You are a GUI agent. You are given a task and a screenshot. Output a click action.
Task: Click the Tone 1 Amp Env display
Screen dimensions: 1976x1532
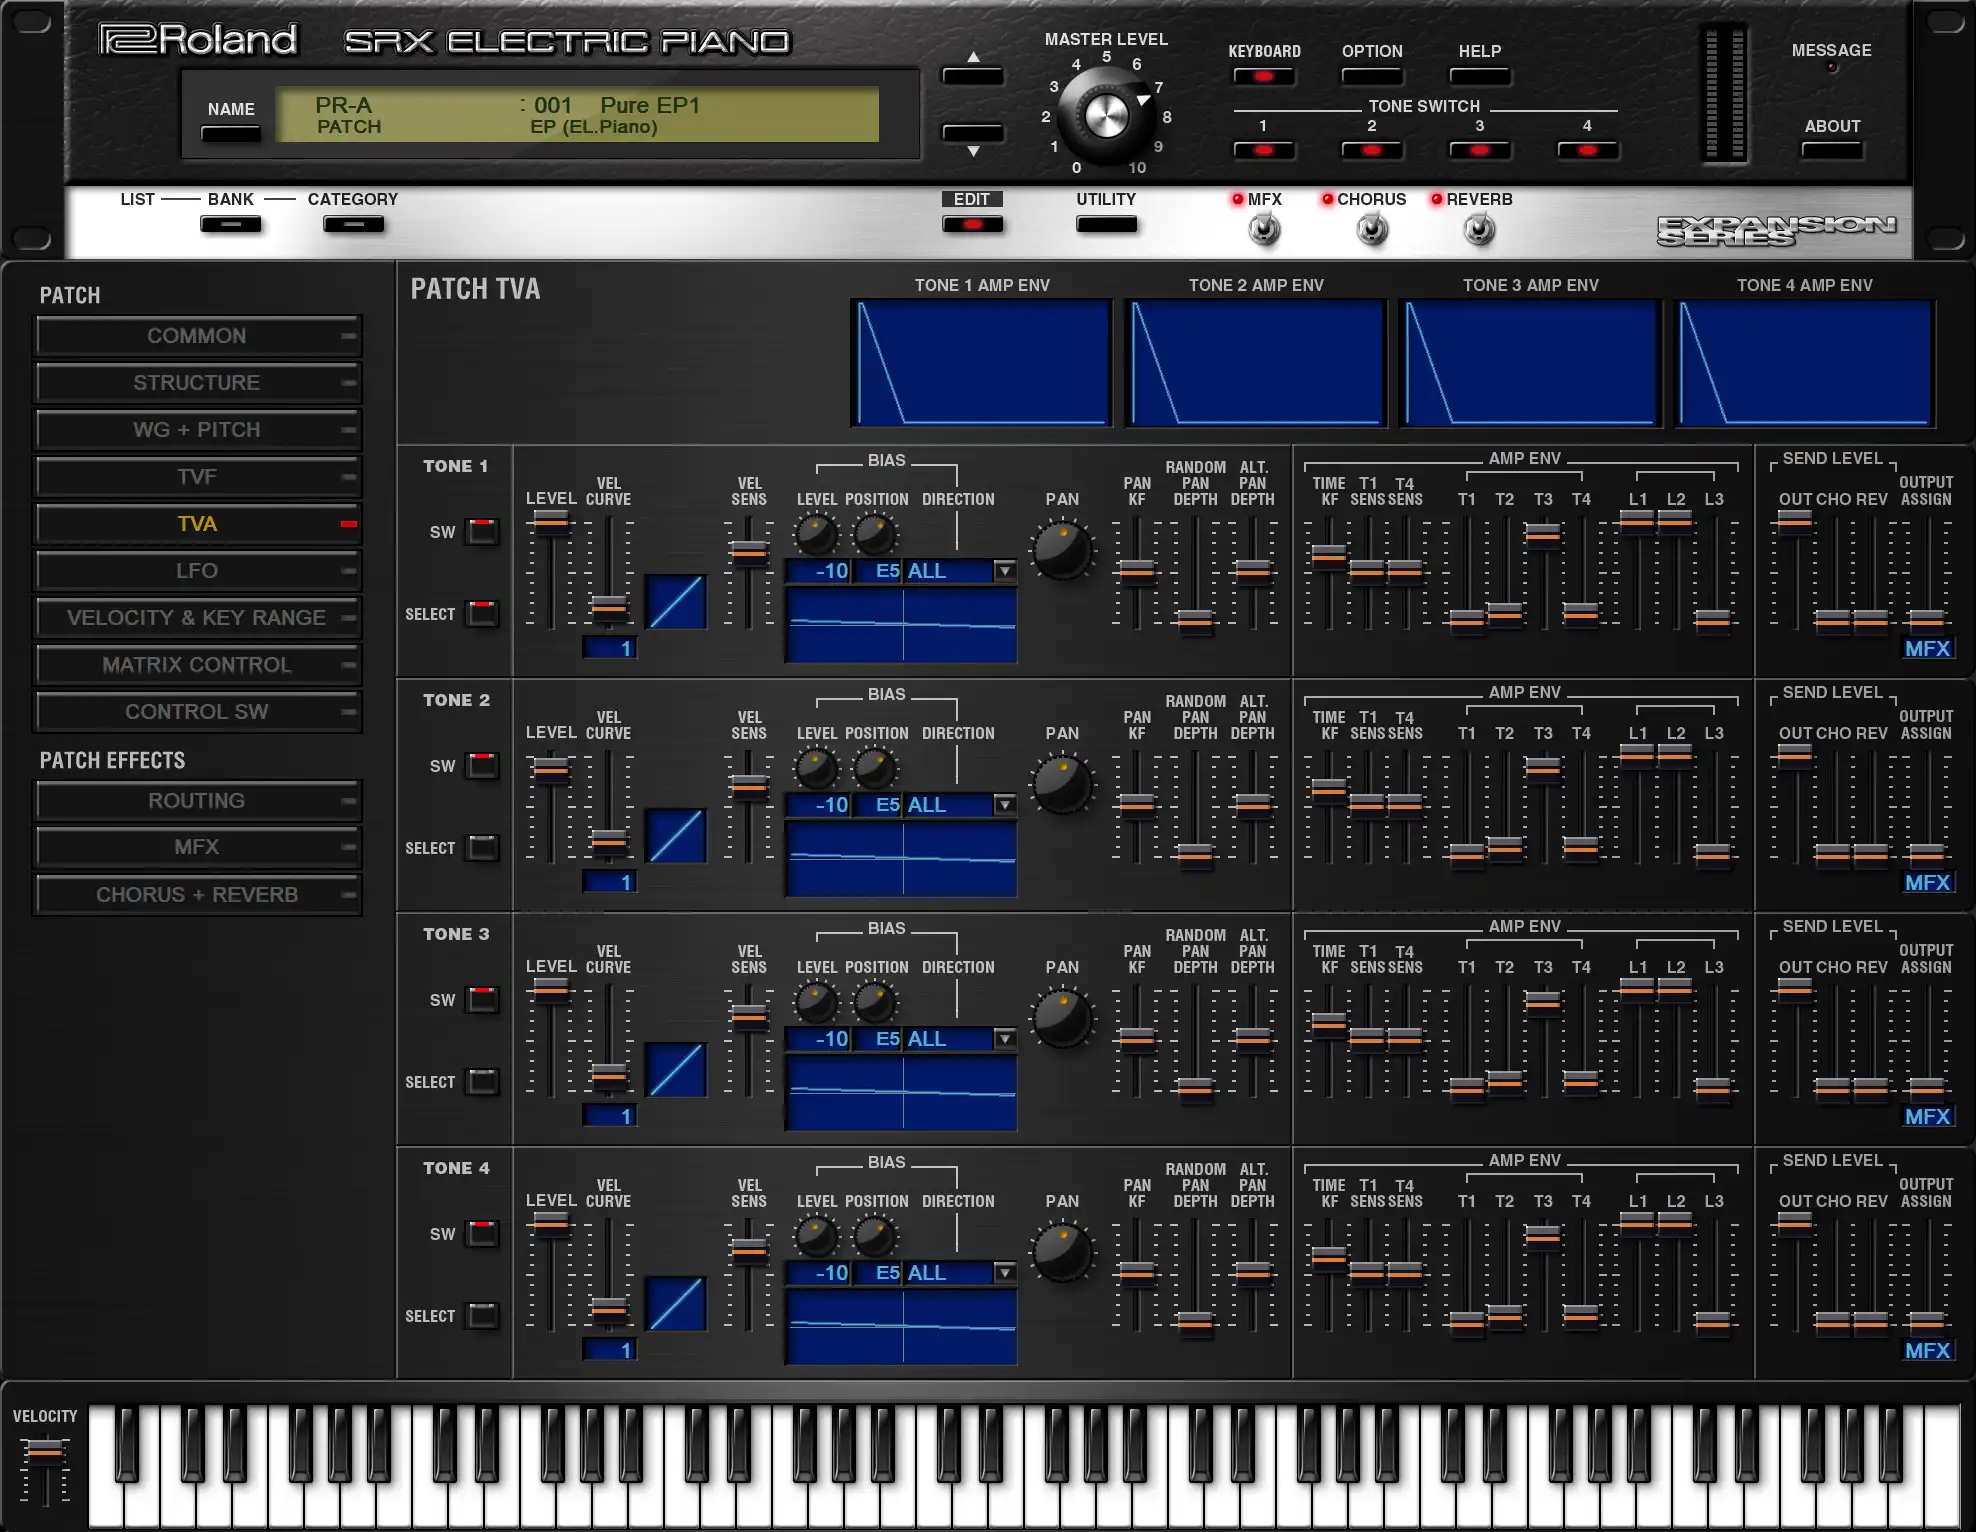(x=981, y=363)
